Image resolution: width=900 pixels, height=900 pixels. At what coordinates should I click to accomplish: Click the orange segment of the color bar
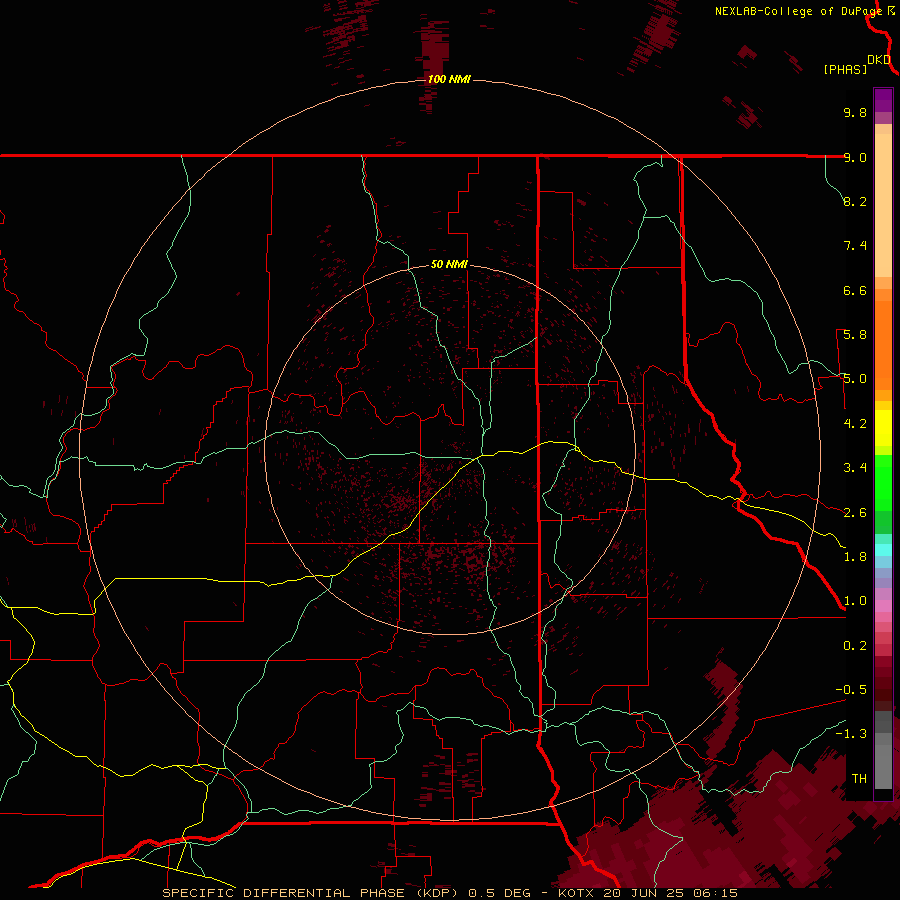[x=883, y=345]
